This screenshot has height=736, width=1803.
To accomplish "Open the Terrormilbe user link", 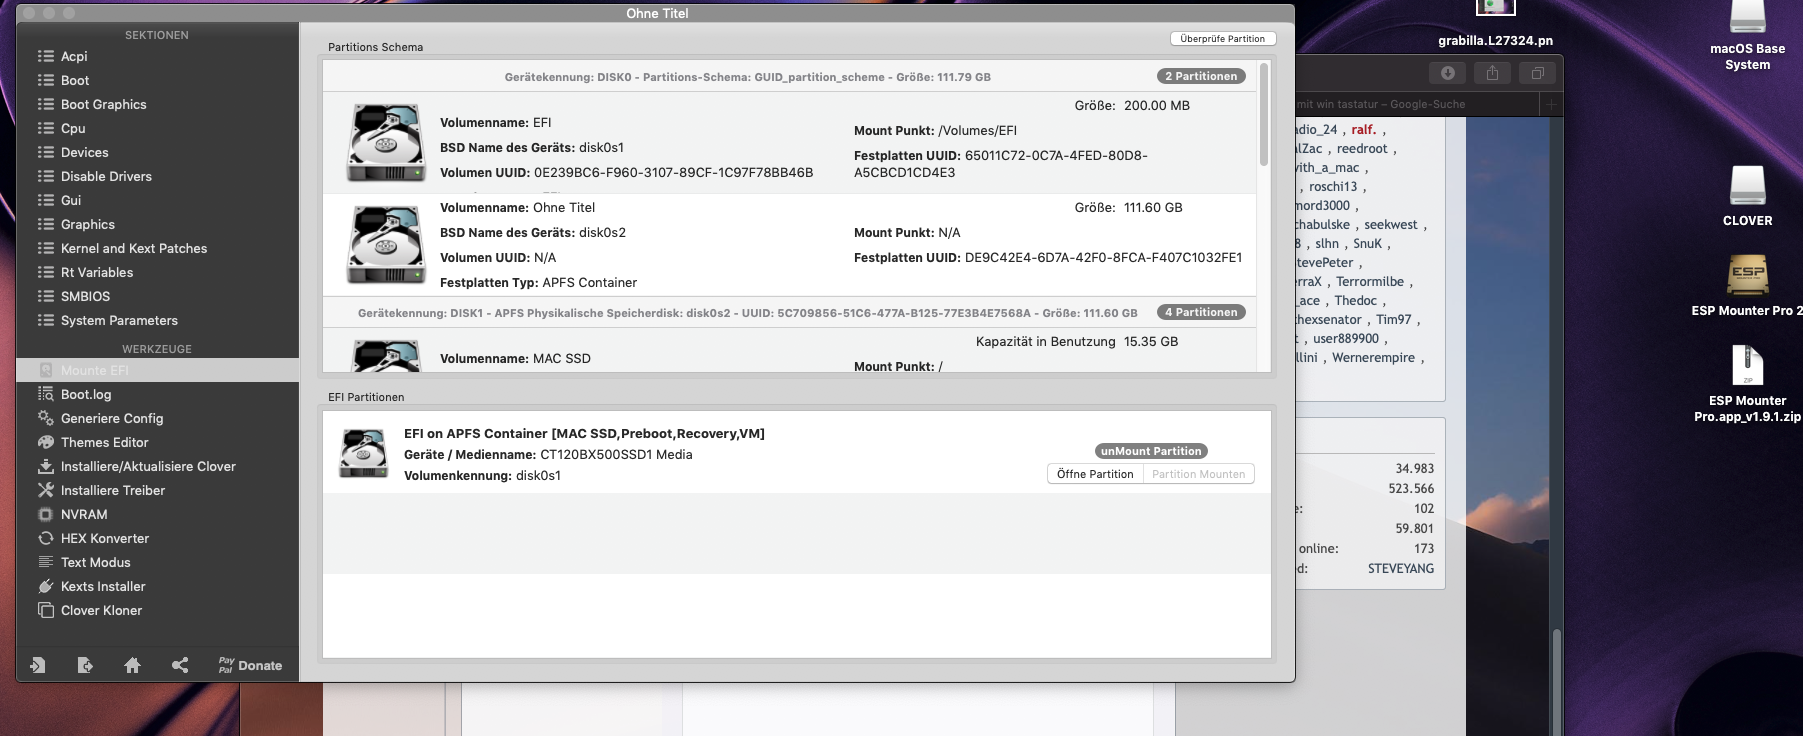I will pyautogui.click(x=1370, y=282).
